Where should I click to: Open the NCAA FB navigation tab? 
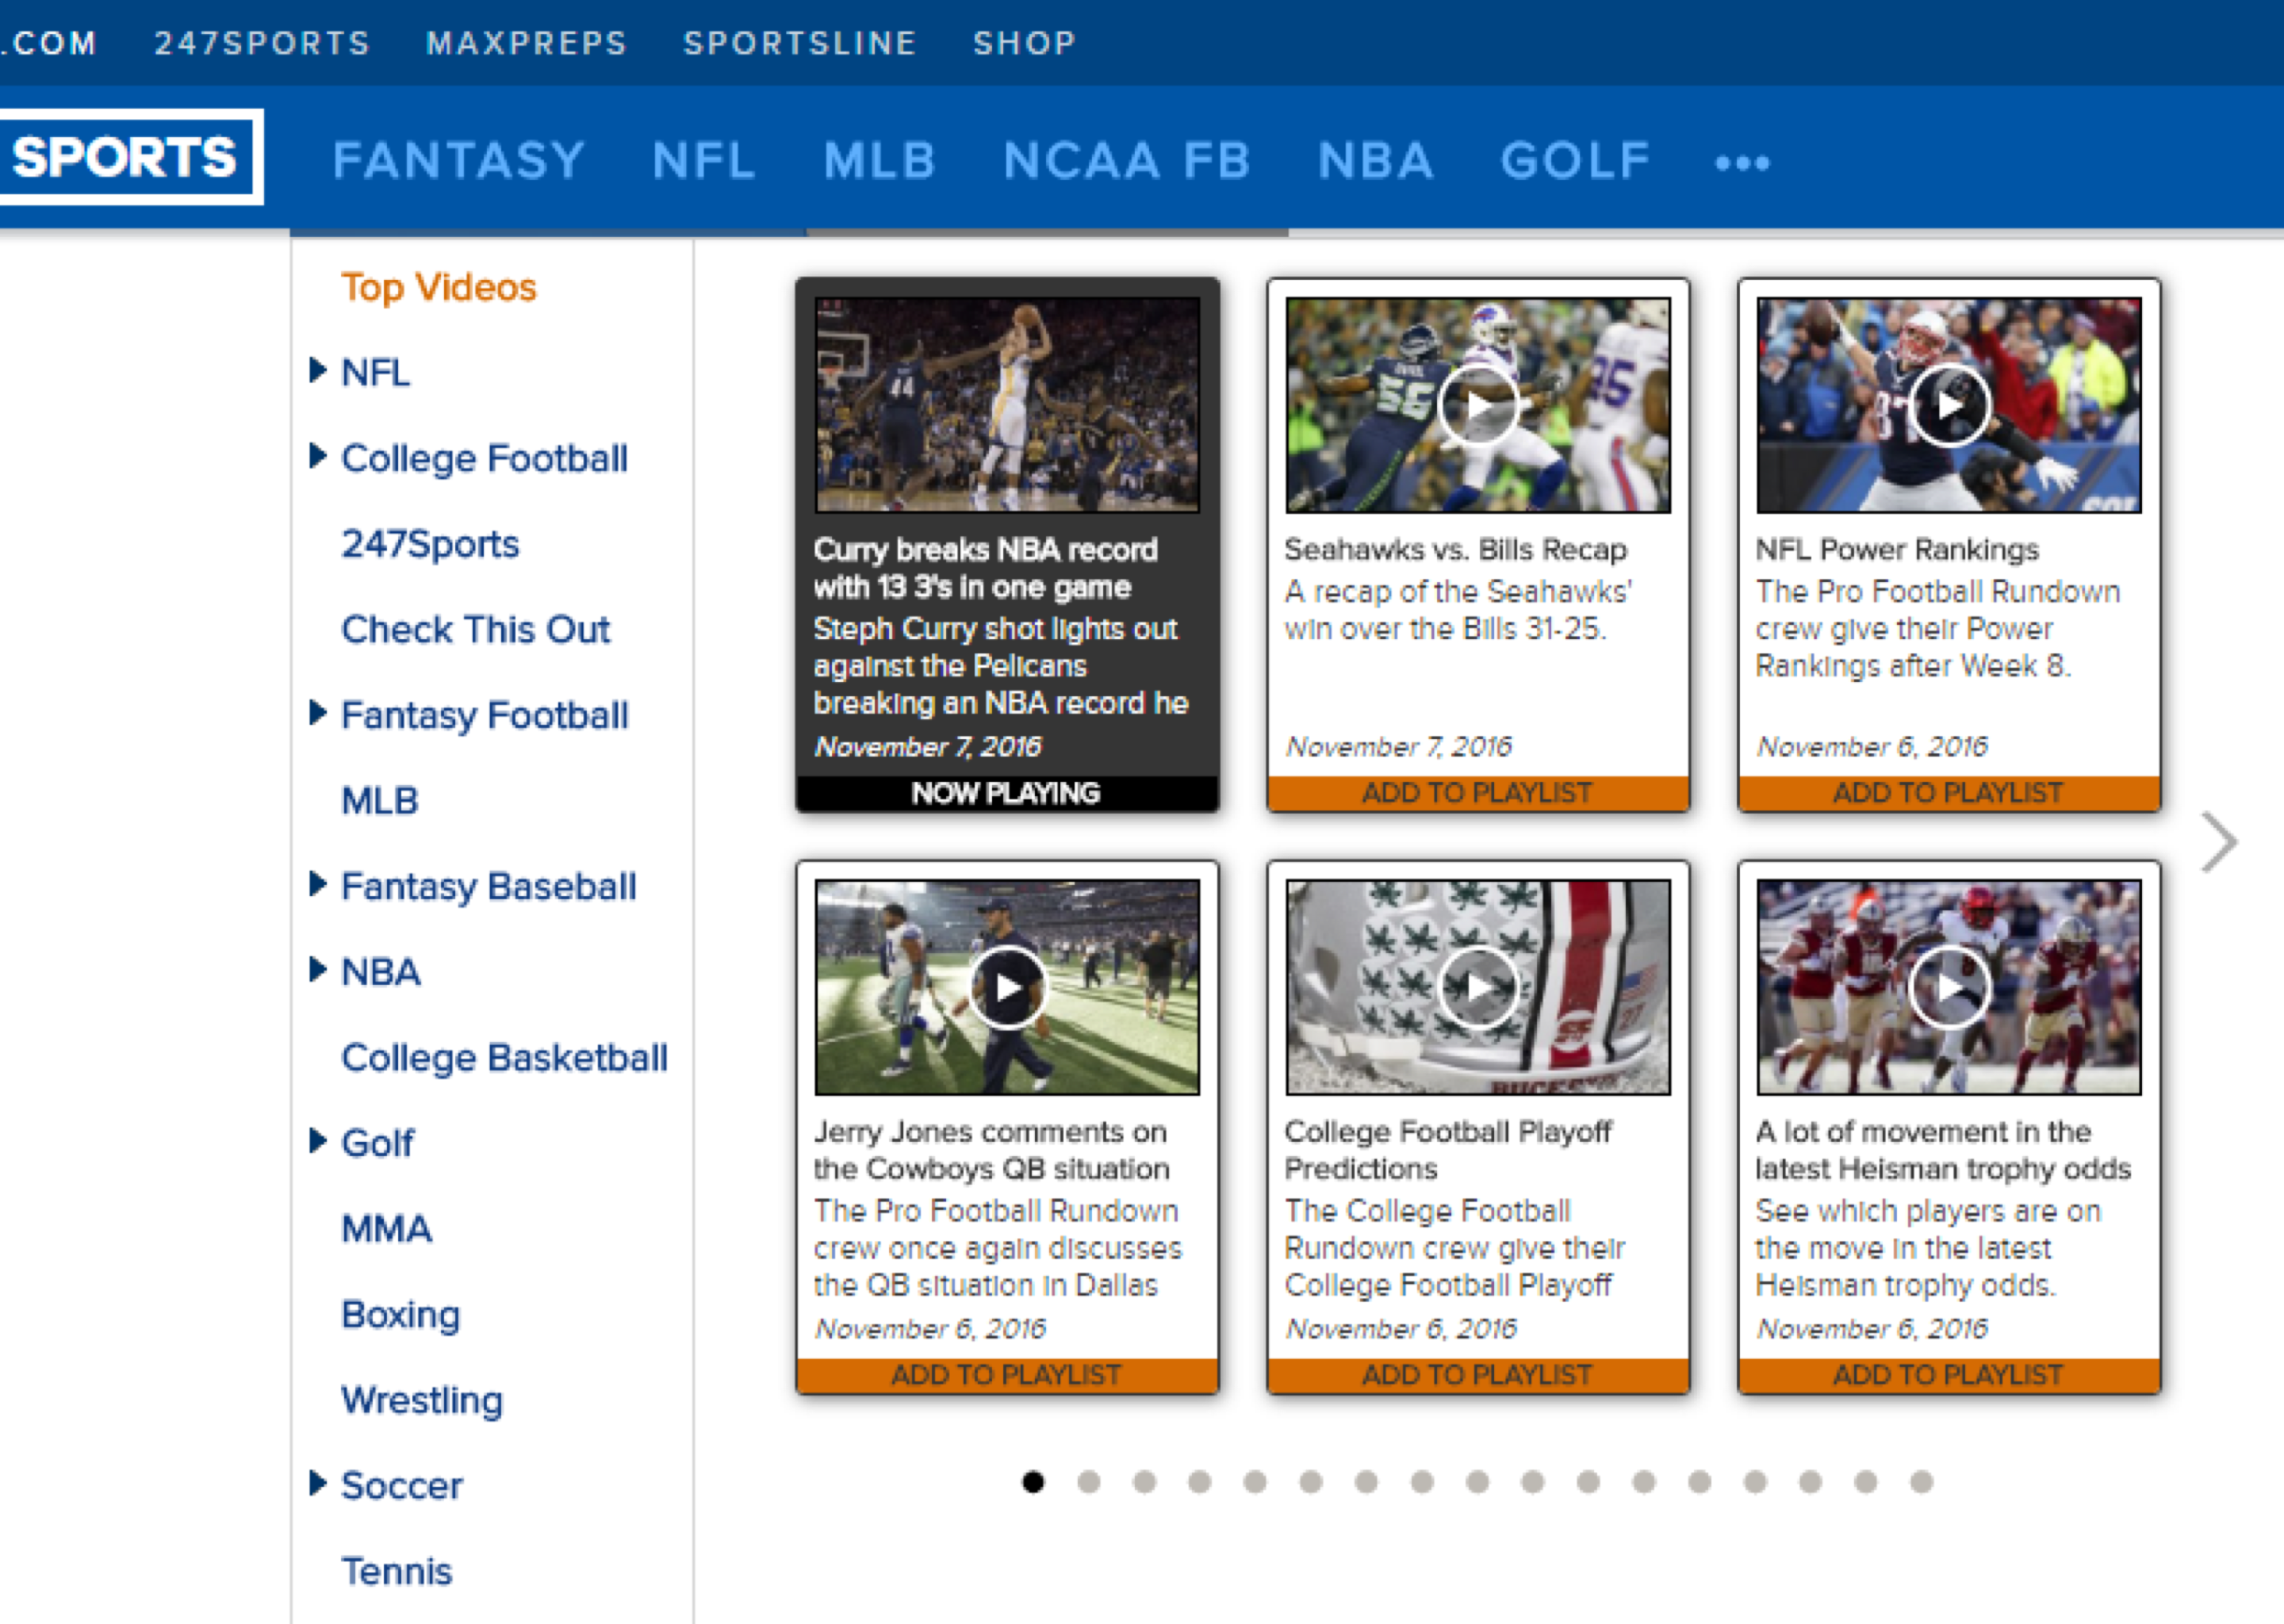coord(1127,161)
